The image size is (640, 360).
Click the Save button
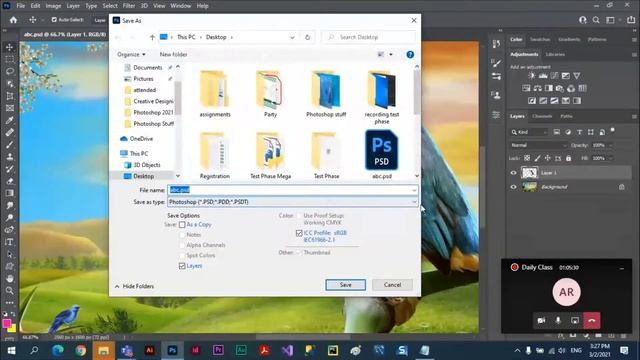pyautogui.click(x=345, y=285)
